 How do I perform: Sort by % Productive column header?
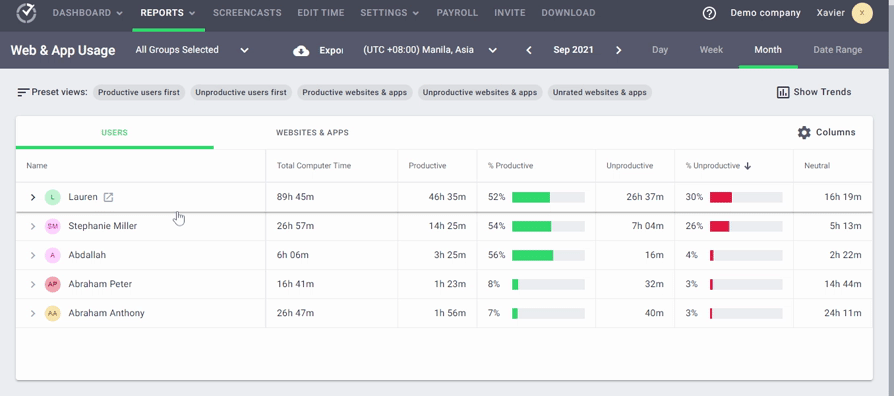pyautogui.click(x=510, y=166)
